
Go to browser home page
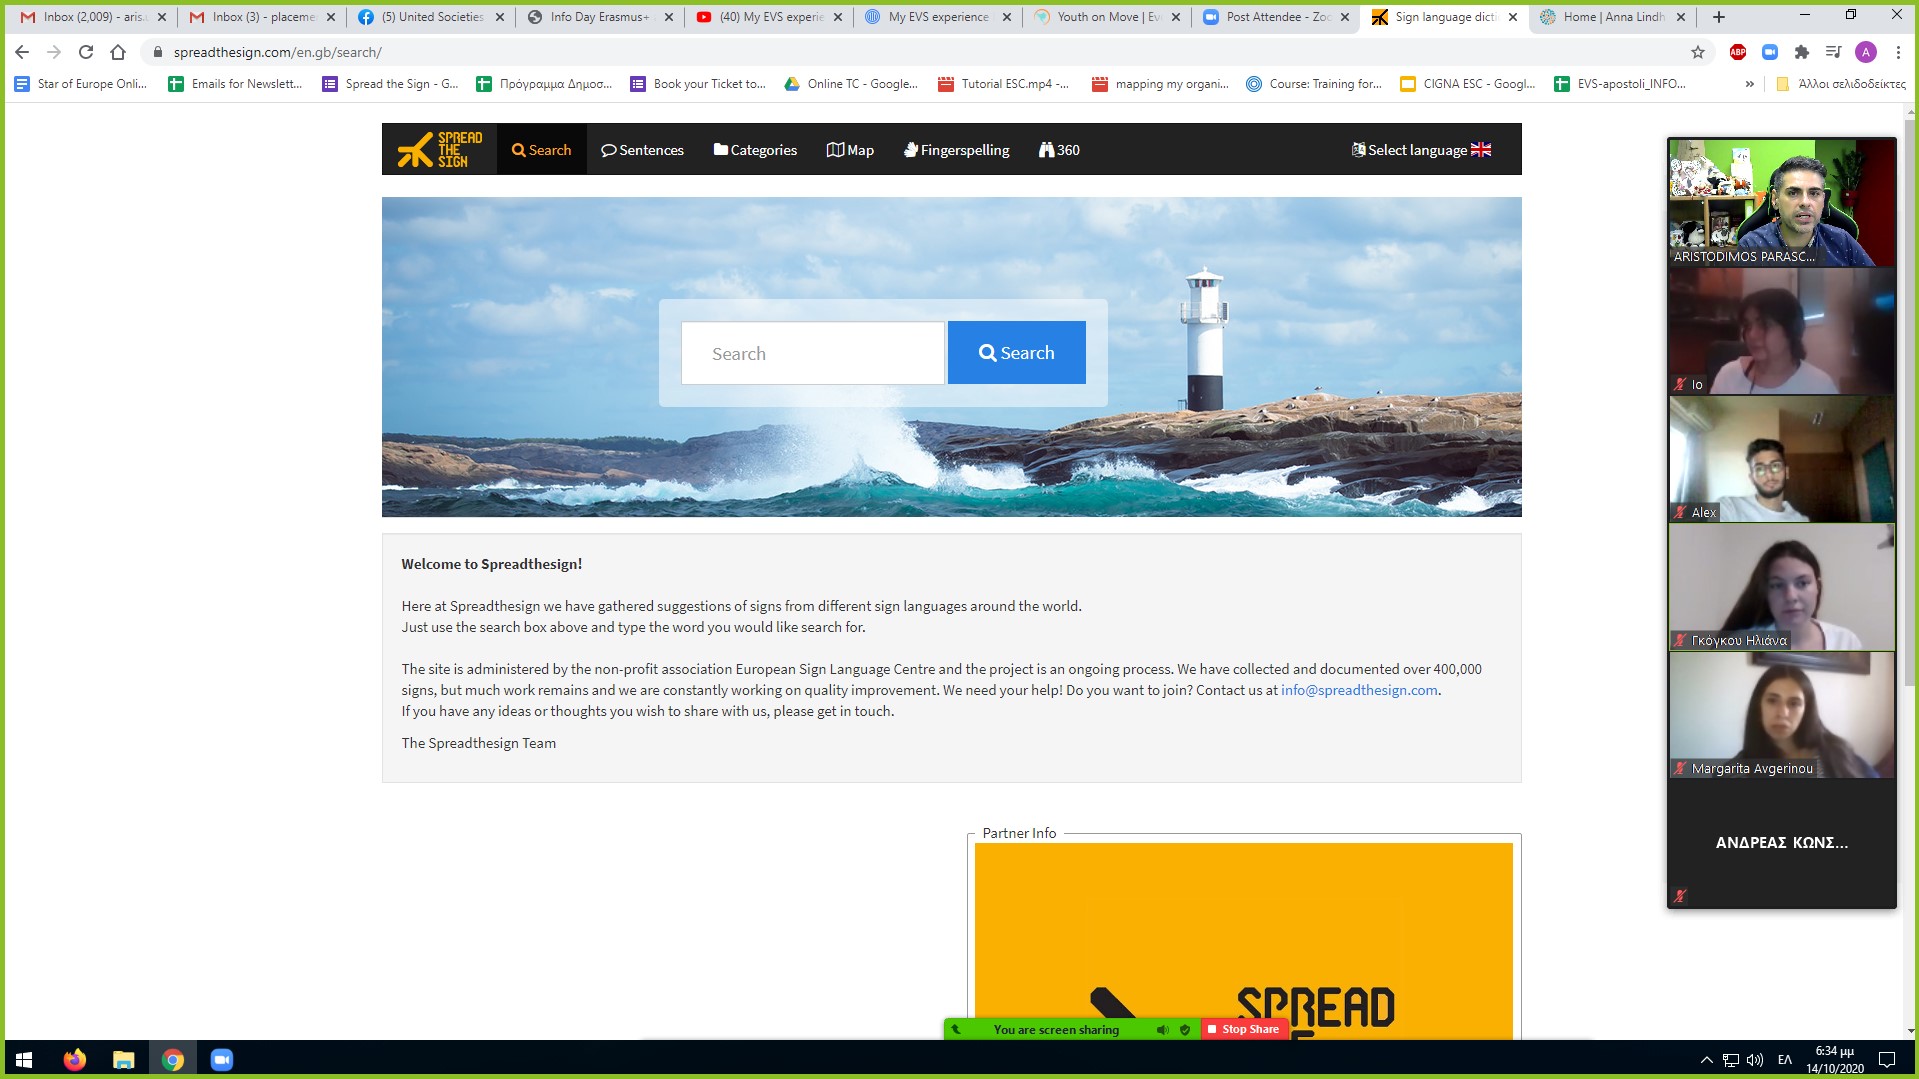tap(118, 52)
